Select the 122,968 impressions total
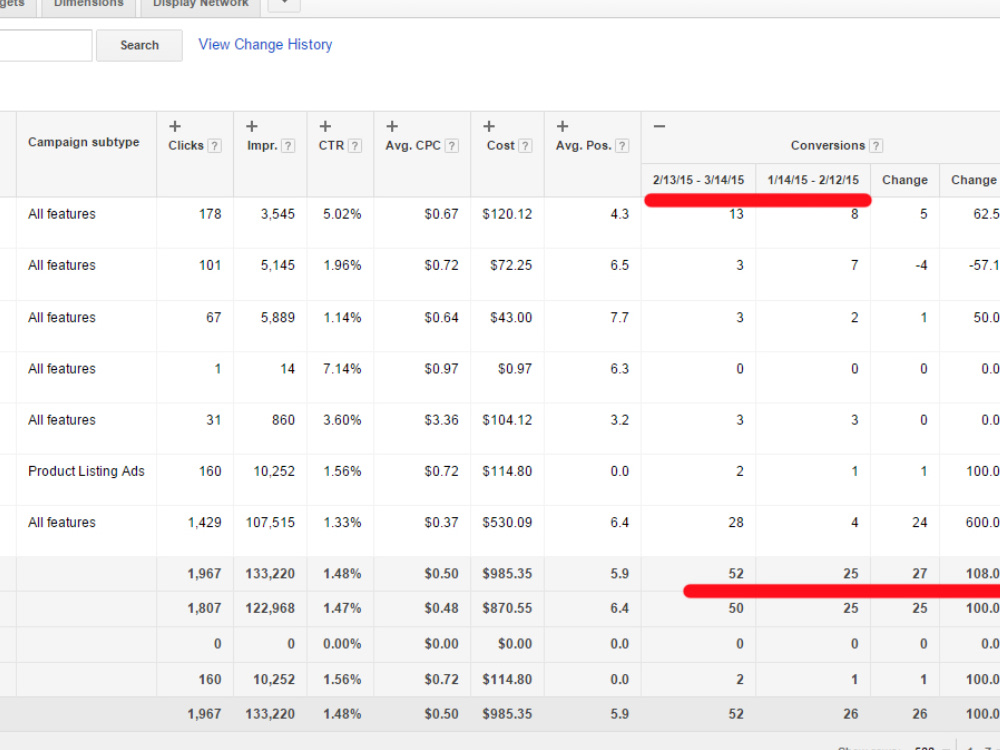The width and height of the screenshot is (1000, 750). coord(270,608)
